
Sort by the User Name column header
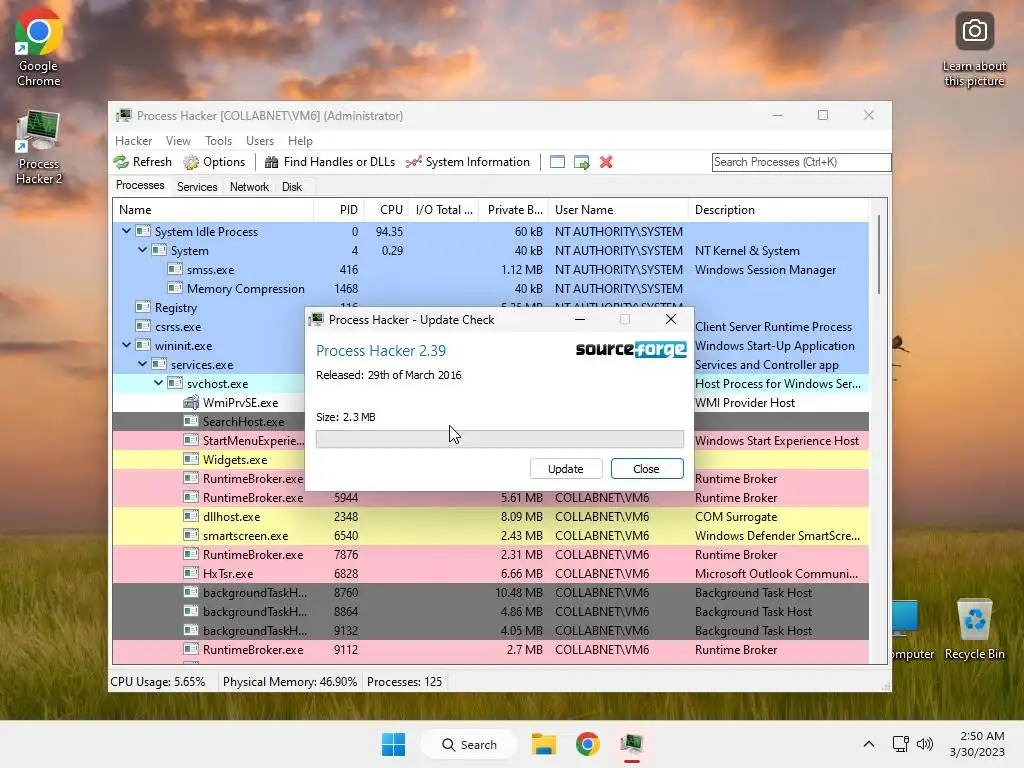pyautogui.click(x=618, y=210)
